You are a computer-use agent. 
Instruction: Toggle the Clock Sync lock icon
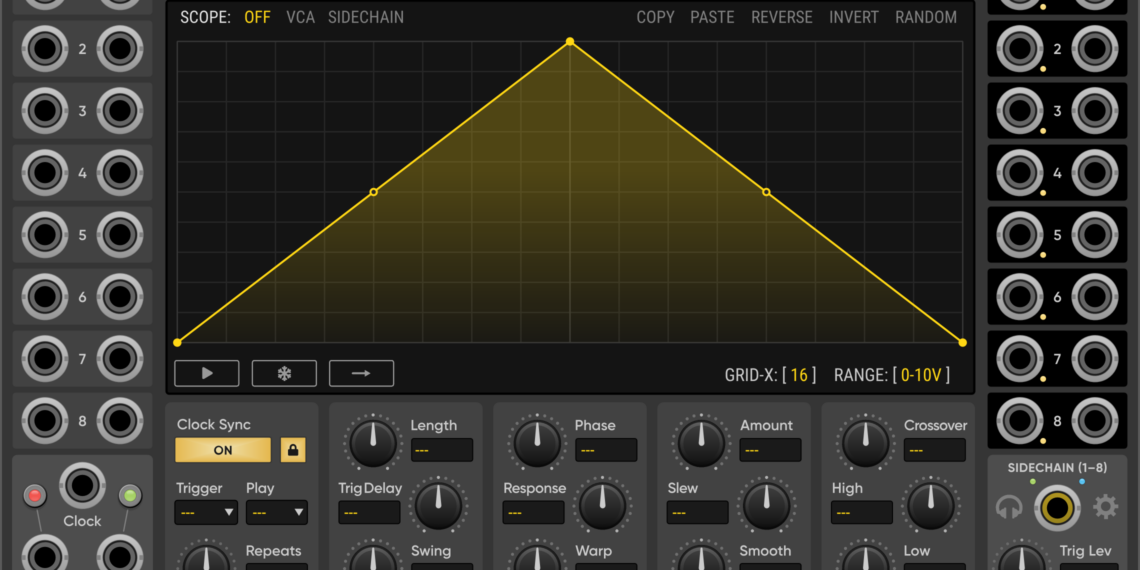click(x=293, y=450)
